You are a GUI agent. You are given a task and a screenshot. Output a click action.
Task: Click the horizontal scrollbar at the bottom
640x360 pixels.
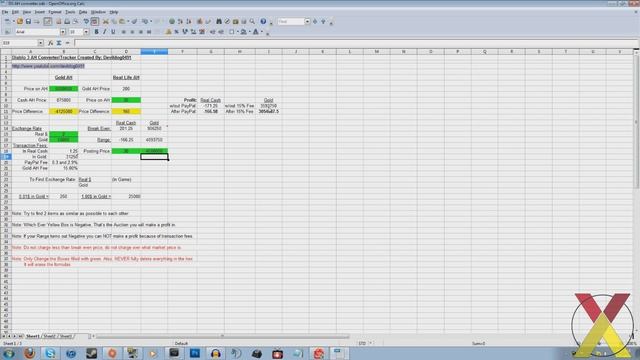222,336
